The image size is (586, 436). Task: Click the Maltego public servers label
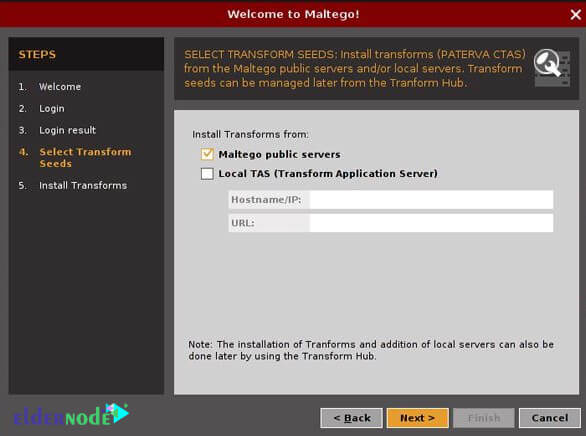pyautogui.click(x=279, y=154)
